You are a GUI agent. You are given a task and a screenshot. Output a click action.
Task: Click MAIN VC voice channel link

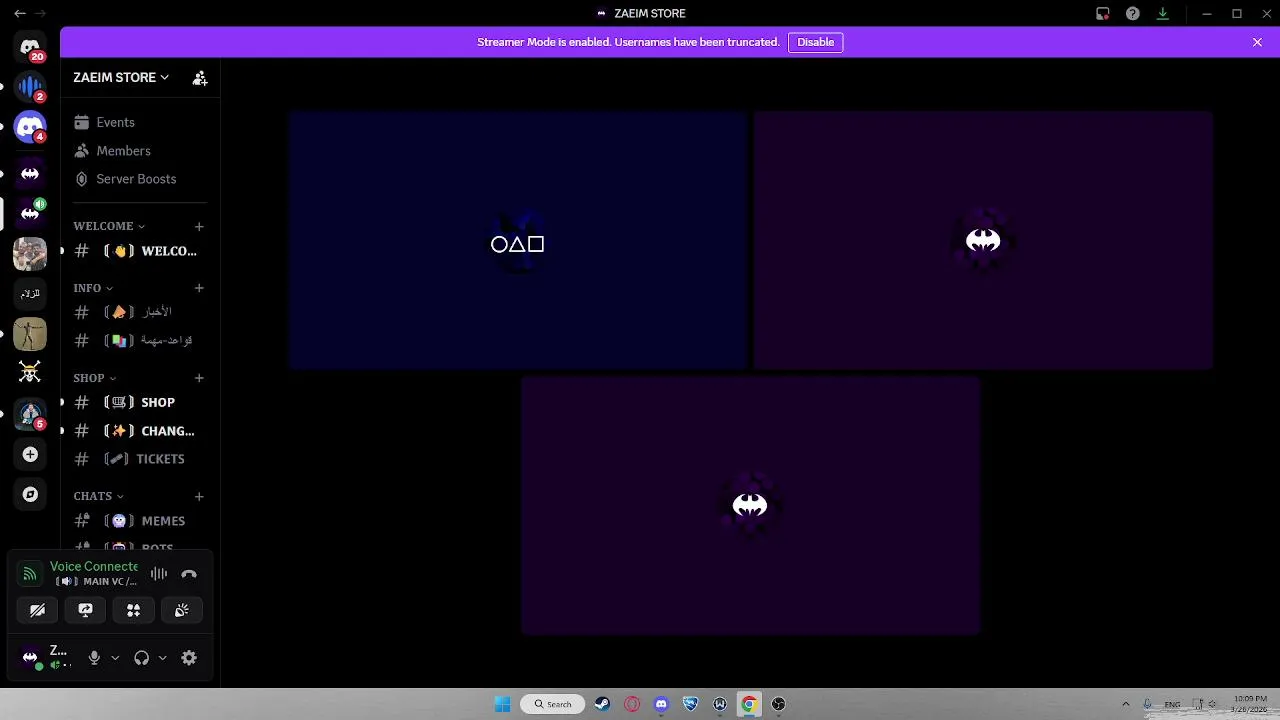[x=97, y=582]
